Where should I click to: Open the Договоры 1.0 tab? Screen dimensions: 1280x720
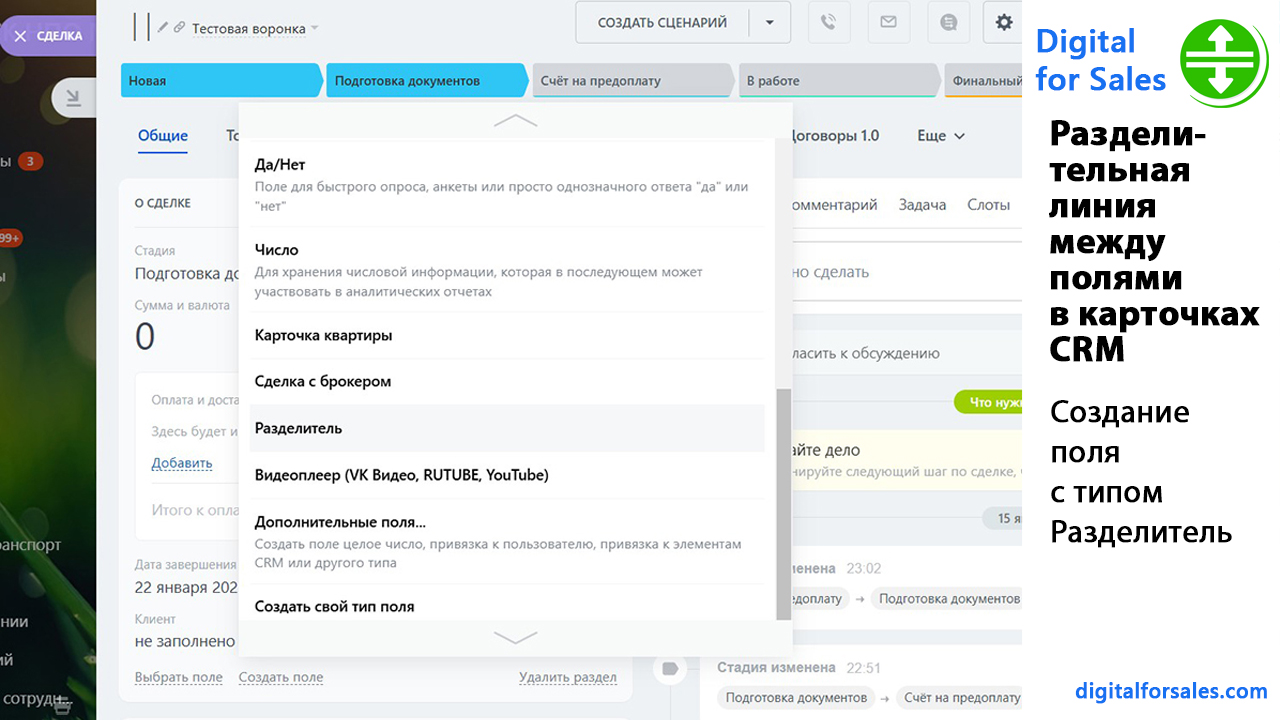point(835,136)
